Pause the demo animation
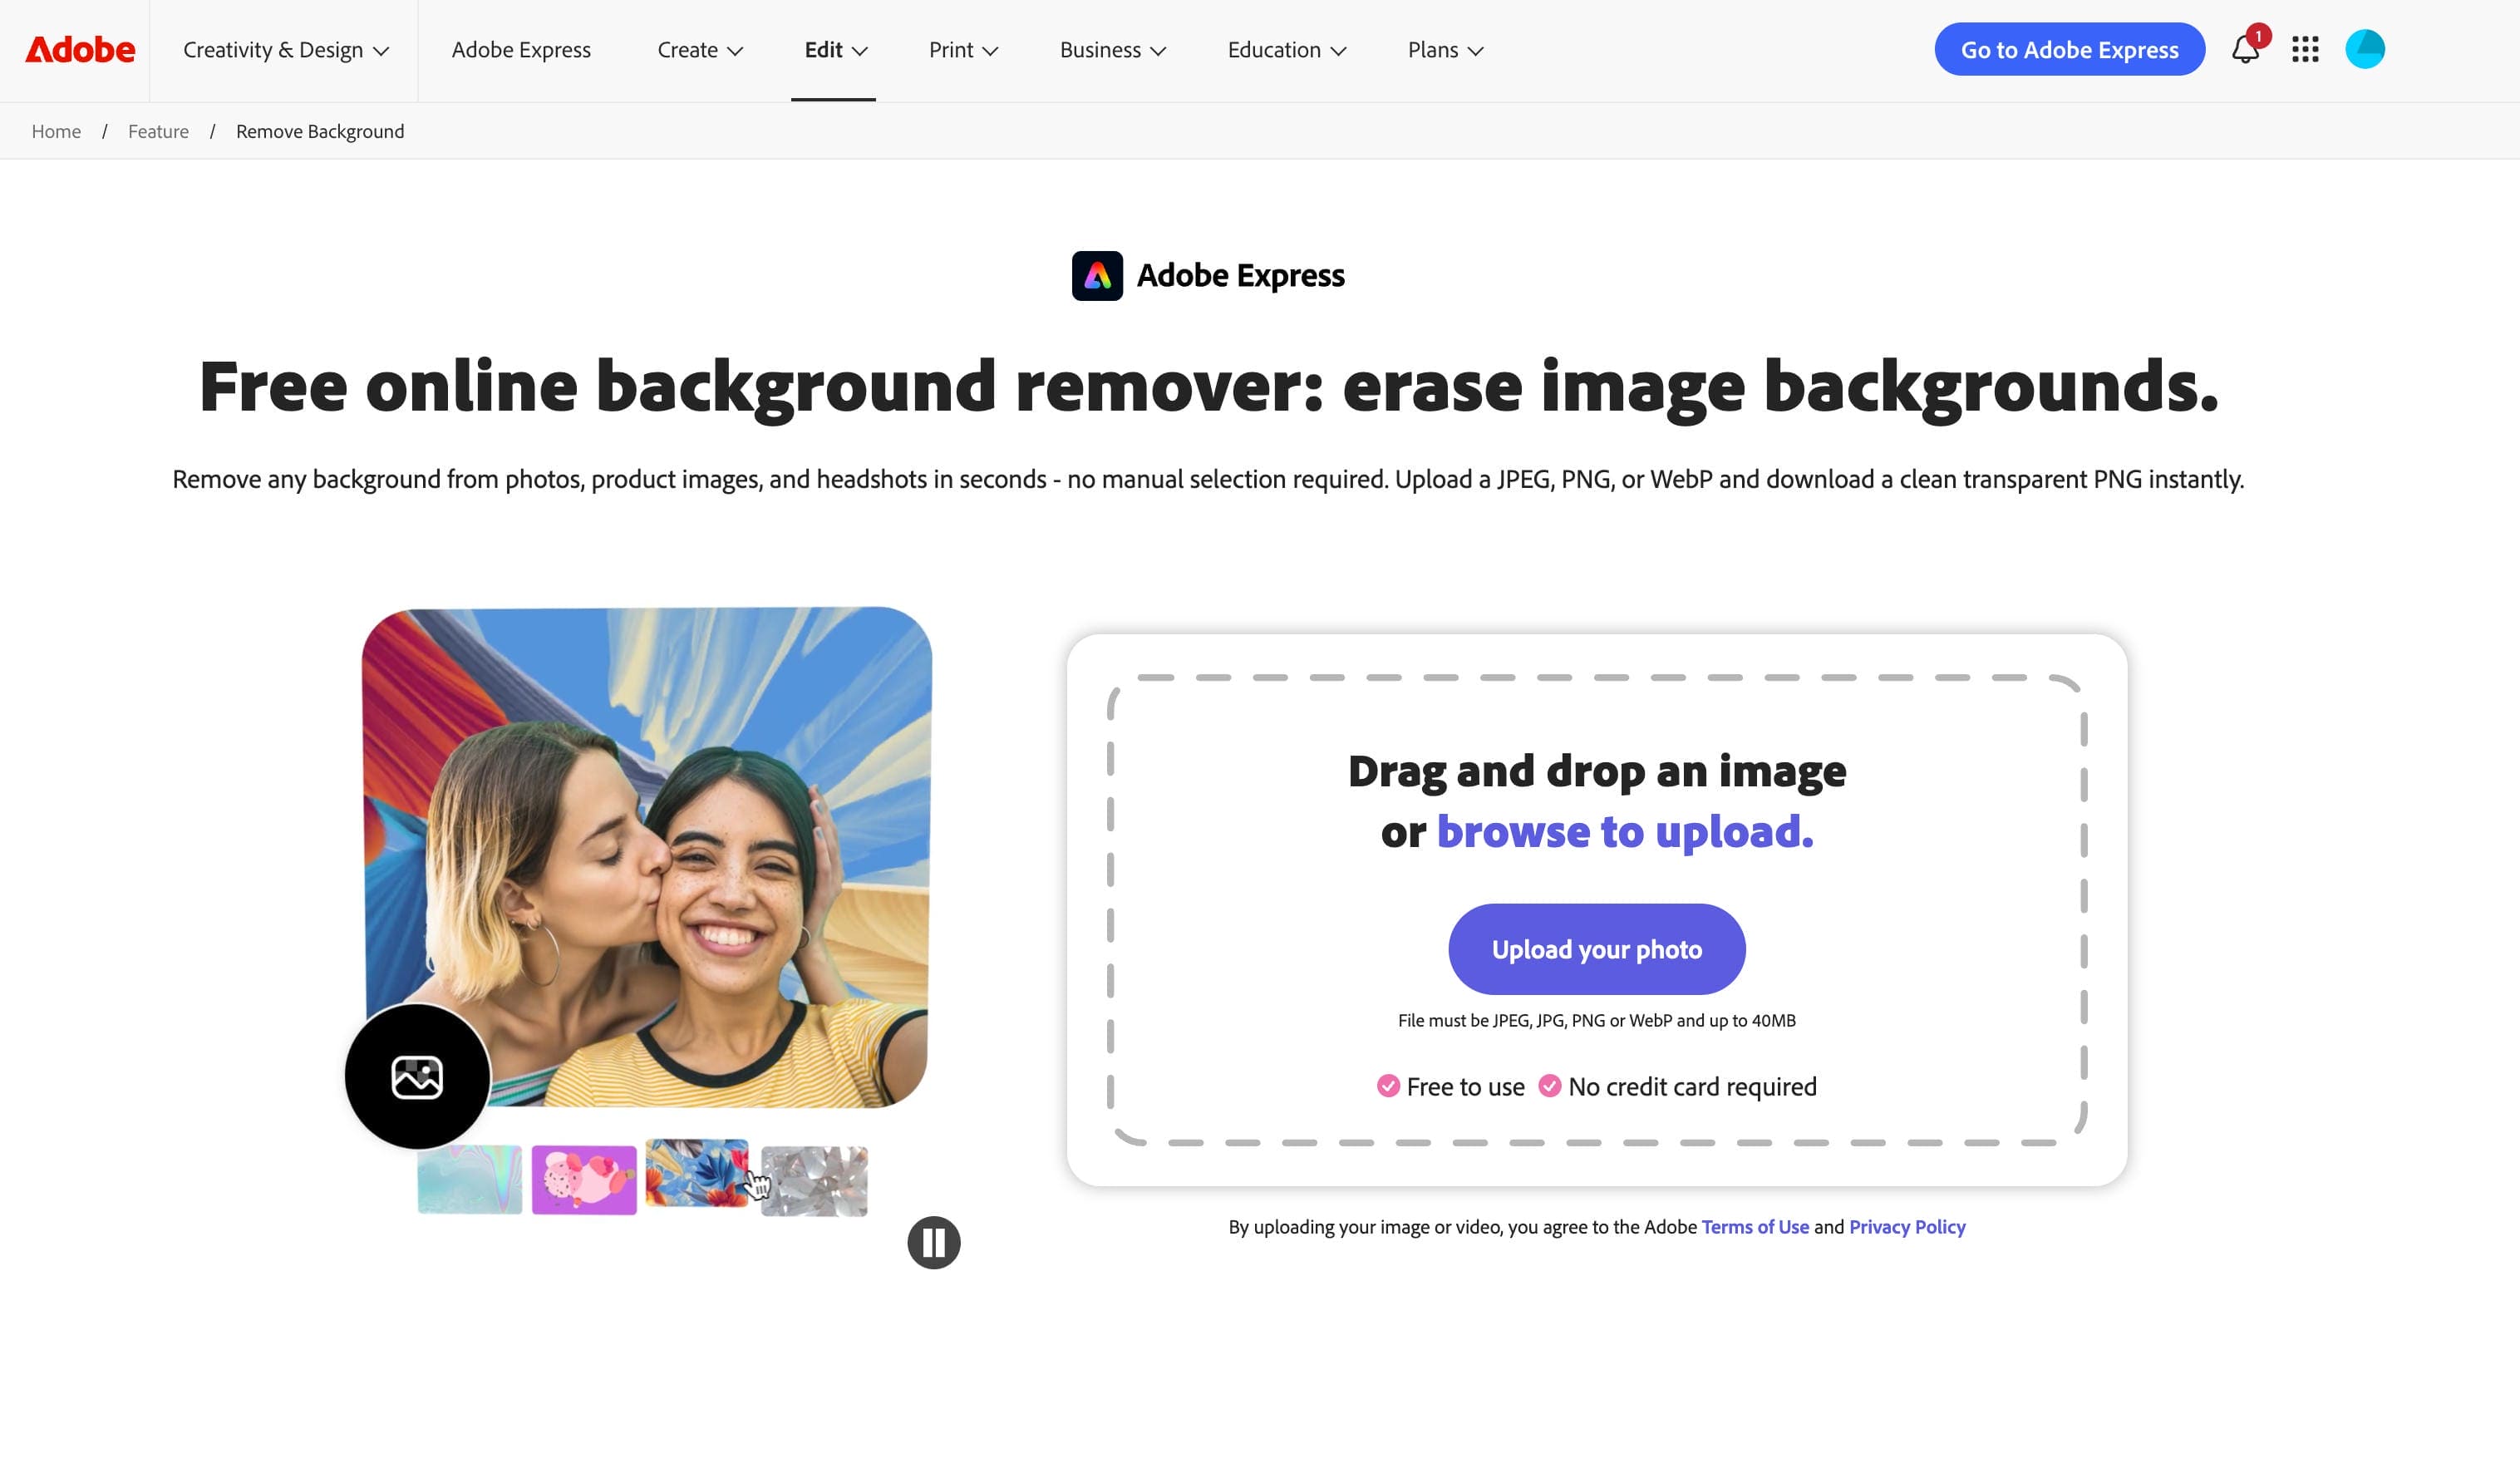This screenshot has width=2520, height=1478. tap(934, 1242)
